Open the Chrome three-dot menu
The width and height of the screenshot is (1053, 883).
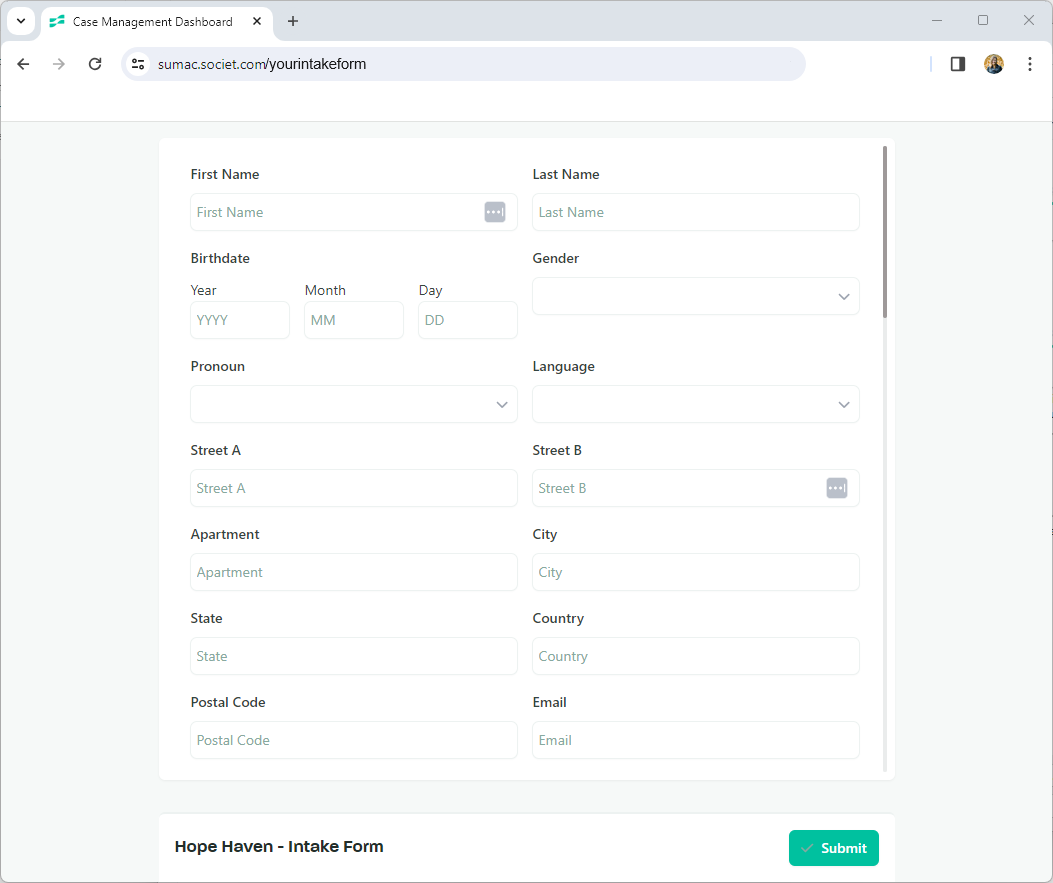pos(1029,64)
